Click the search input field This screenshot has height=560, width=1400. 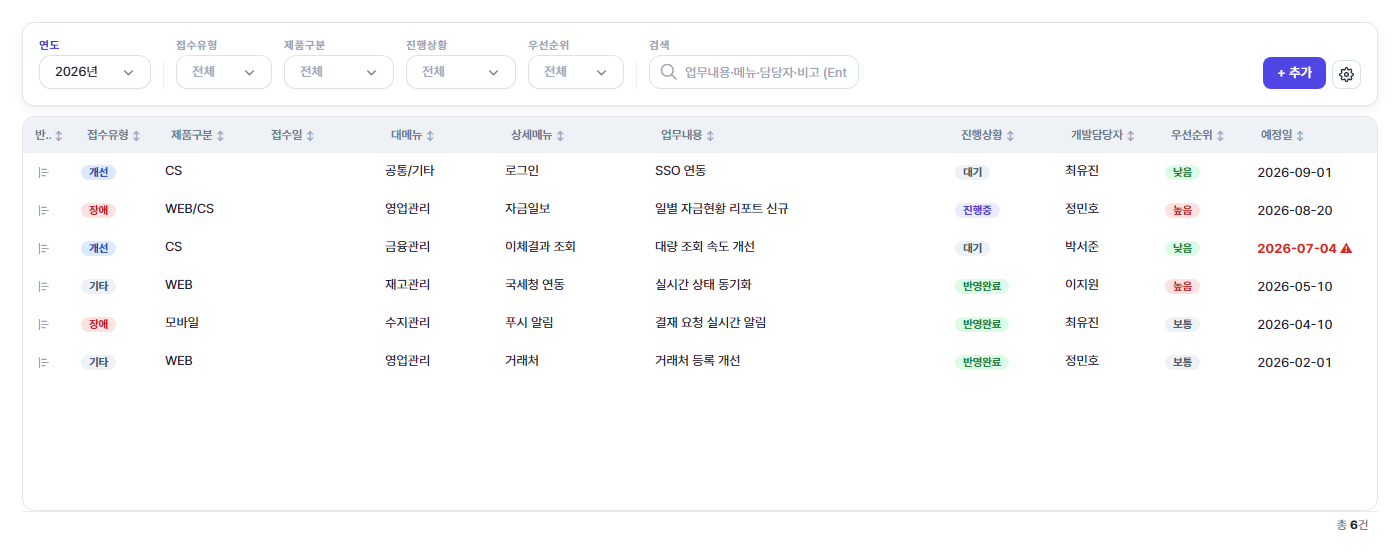[754, 72]
